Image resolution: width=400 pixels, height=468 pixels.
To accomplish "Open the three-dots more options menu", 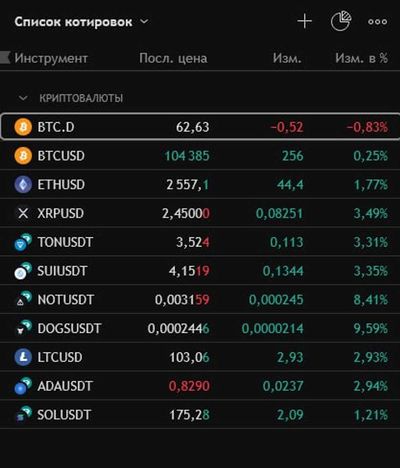I will coord(377,22).
